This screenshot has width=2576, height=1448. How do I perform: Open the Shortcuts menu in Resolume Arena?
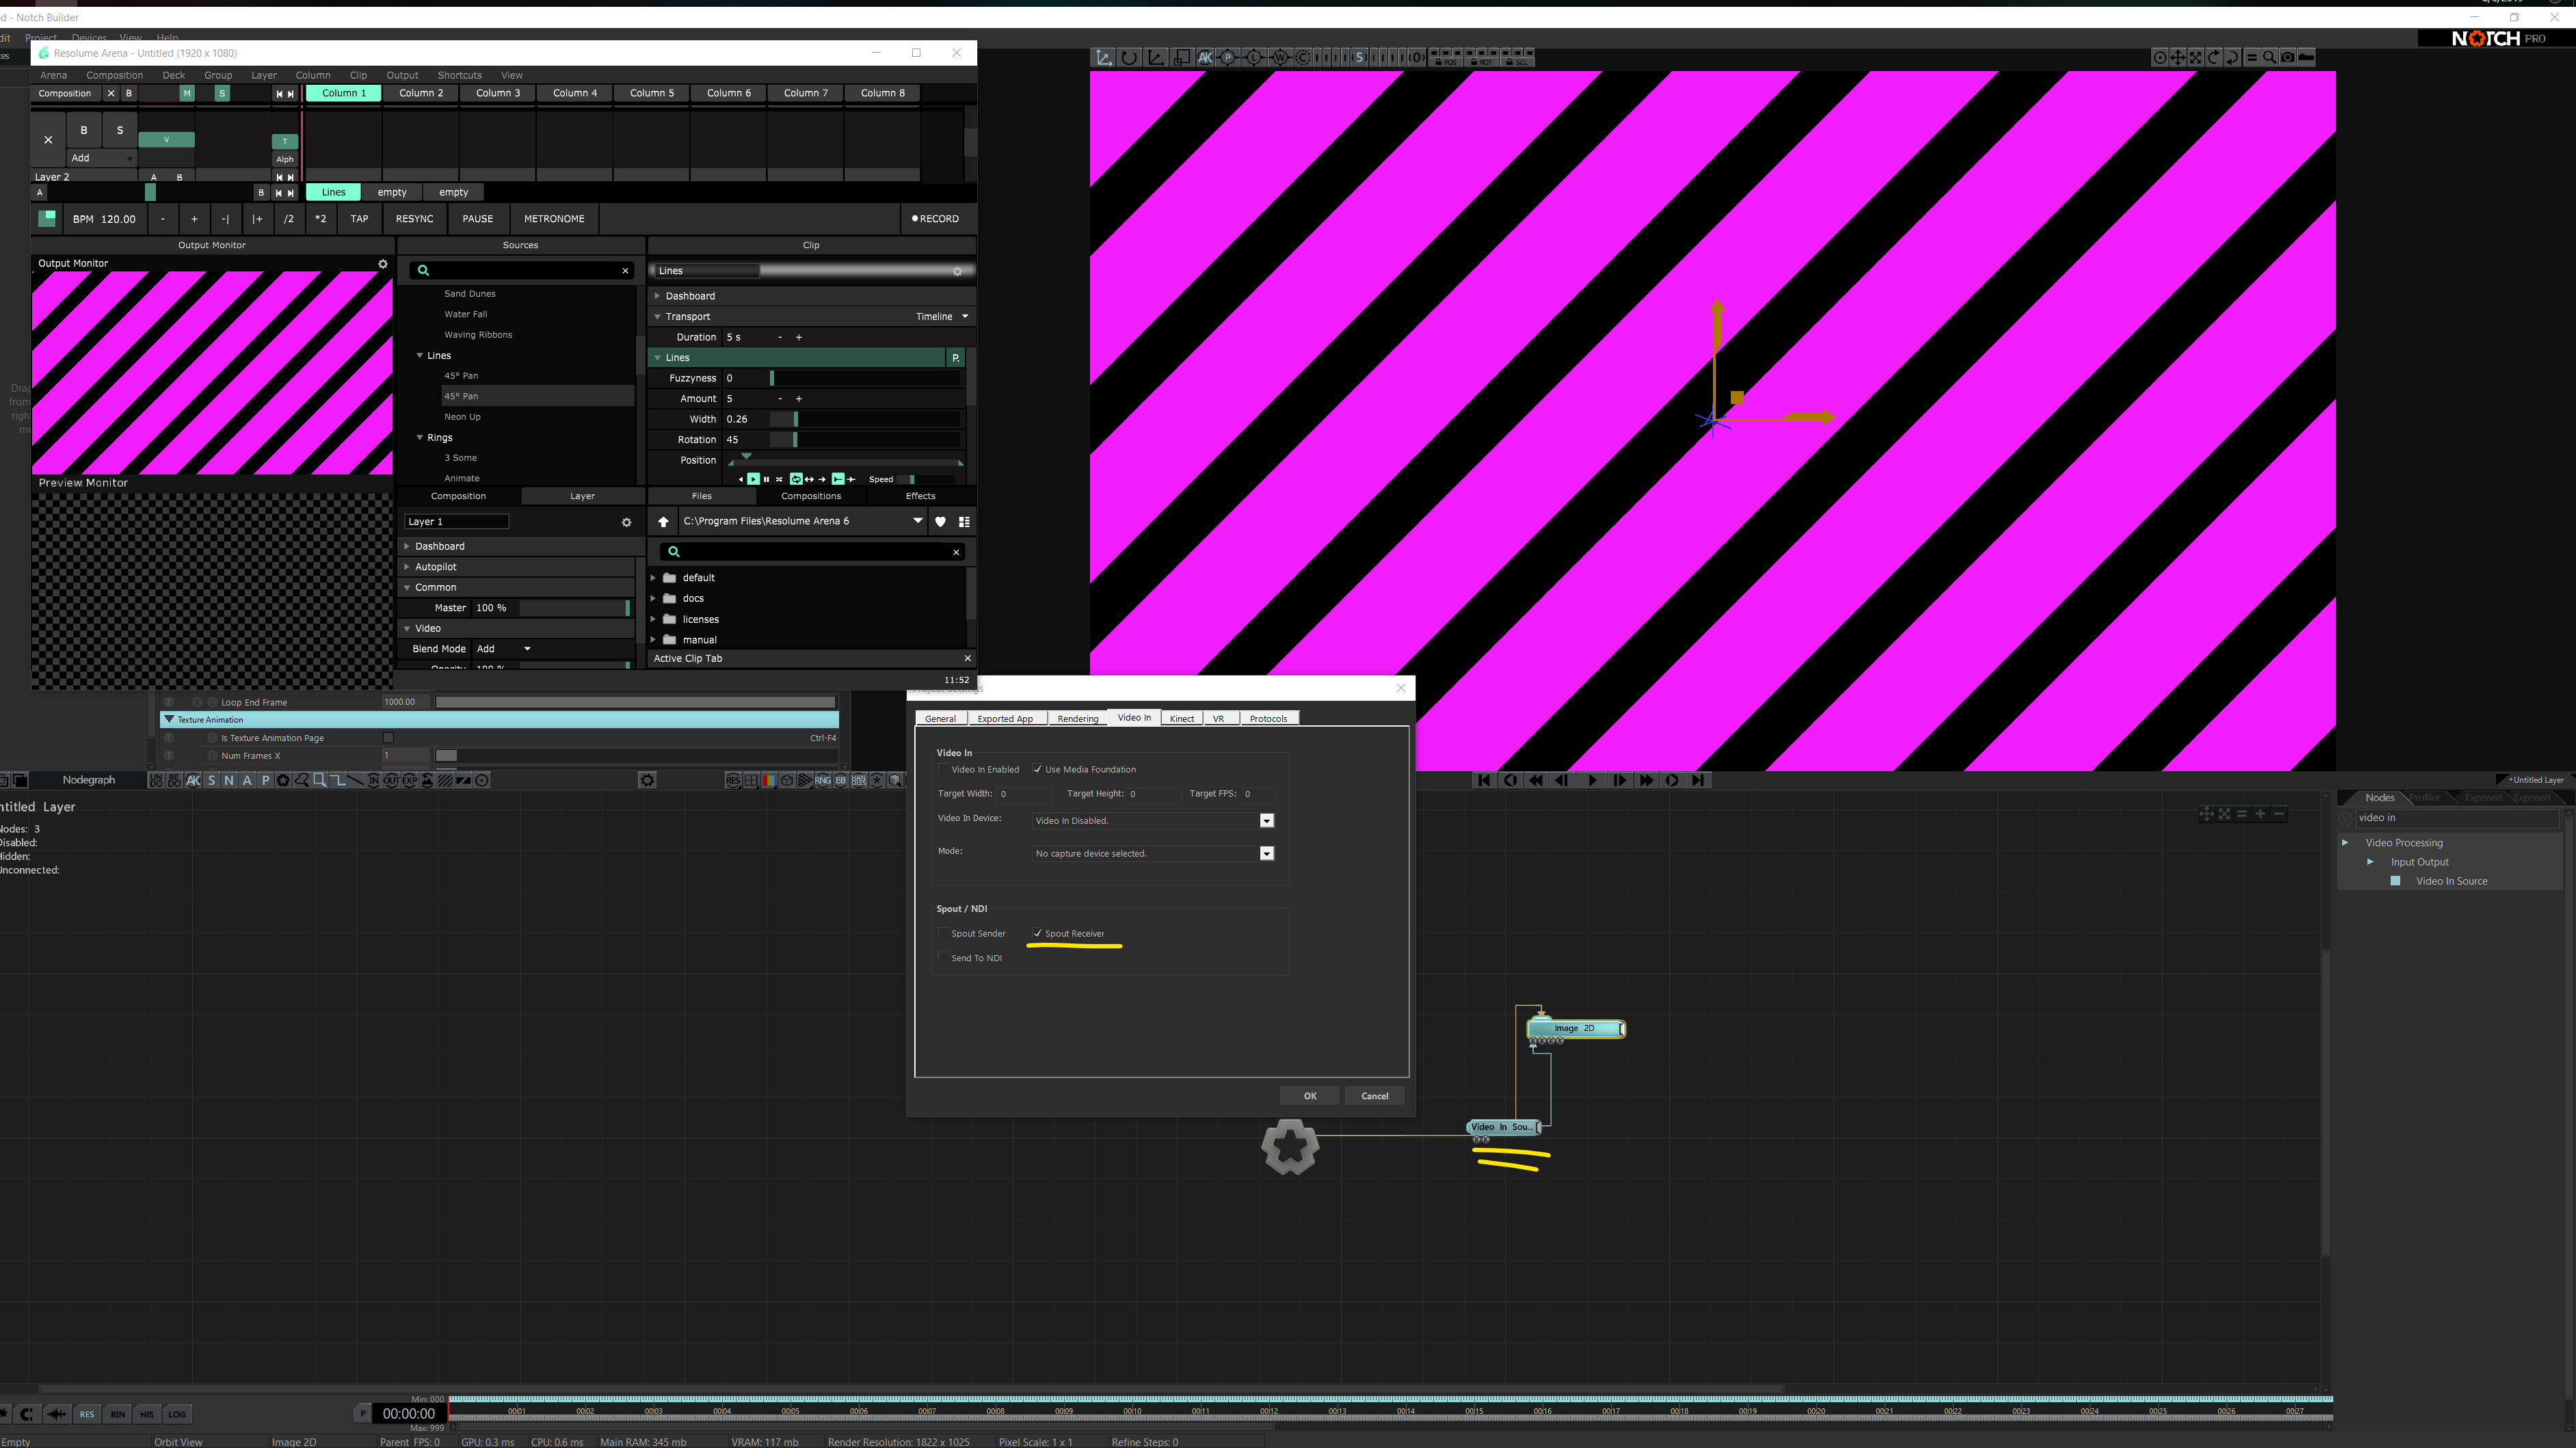(459, 75)
